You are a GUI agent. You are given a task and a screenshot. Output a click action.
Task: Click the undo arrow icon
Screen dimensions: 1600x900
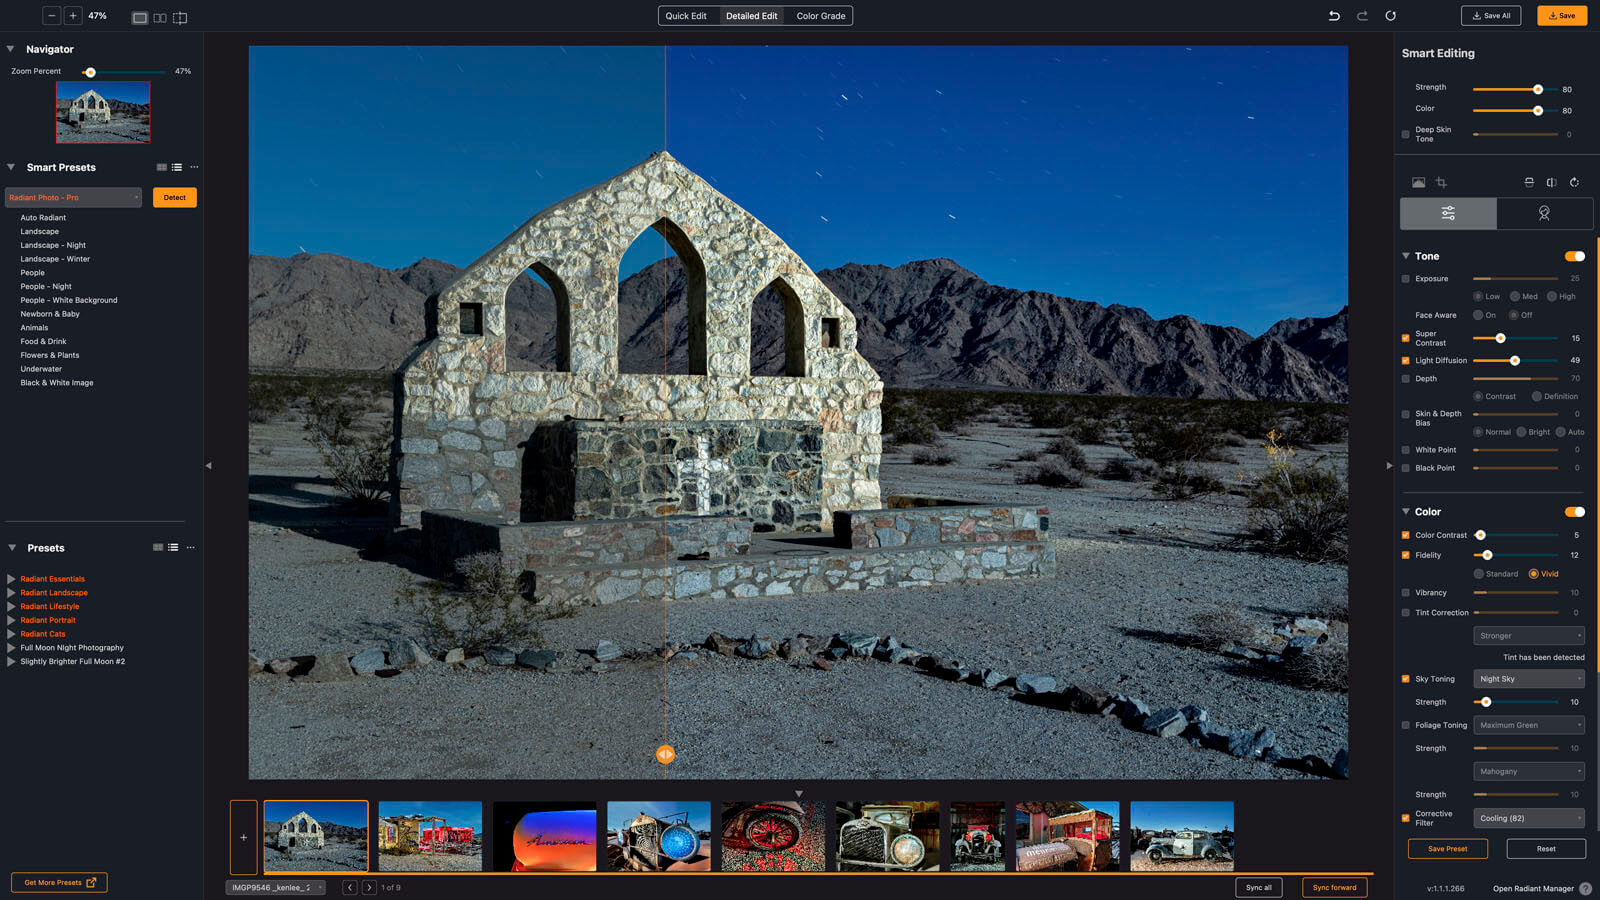click(1334, 16)
